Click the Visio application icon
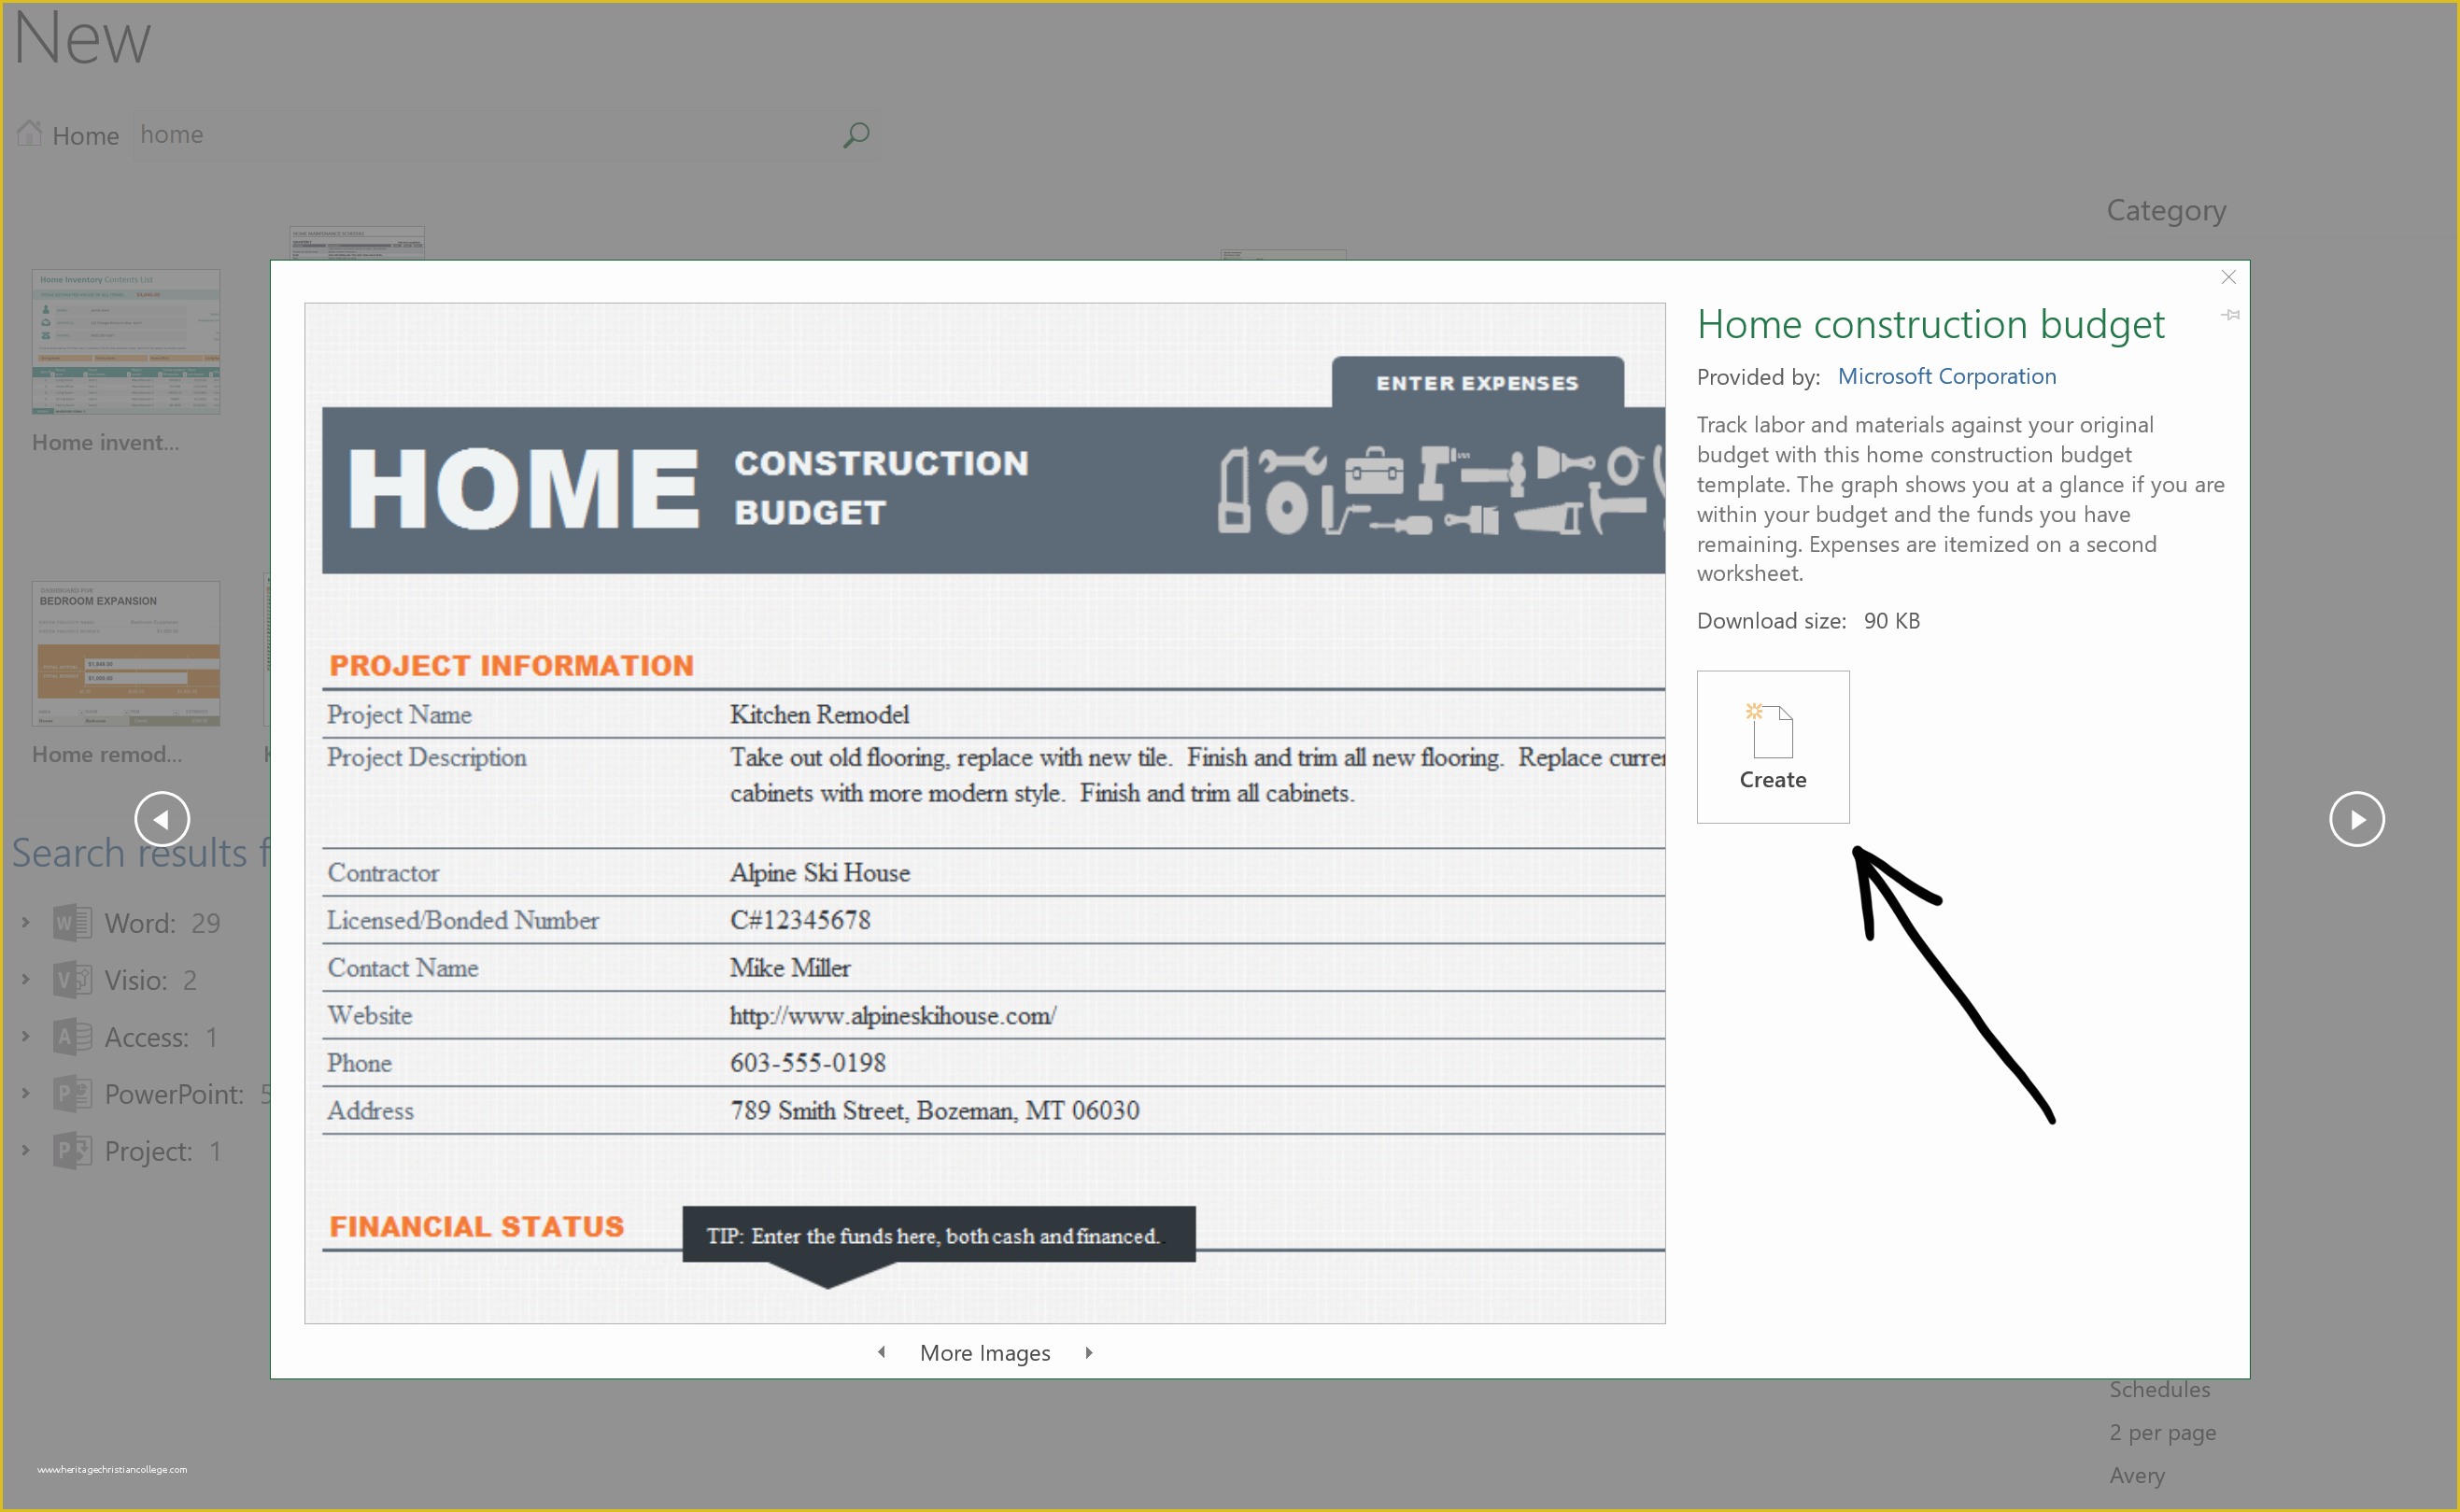Screen dimensions: 2460x1512 tap(72, 979)
